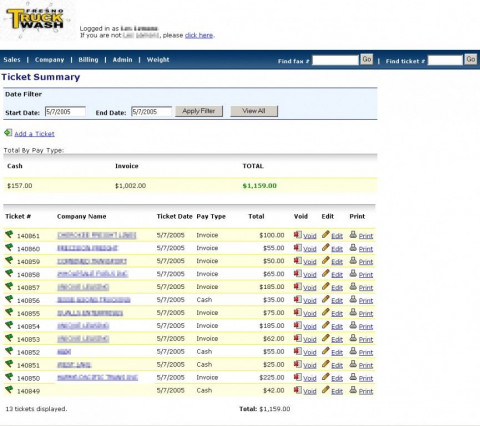Open company name link for ticket 140861
Image resolution: width=480 pixels, height=426 pixels.
97,235
